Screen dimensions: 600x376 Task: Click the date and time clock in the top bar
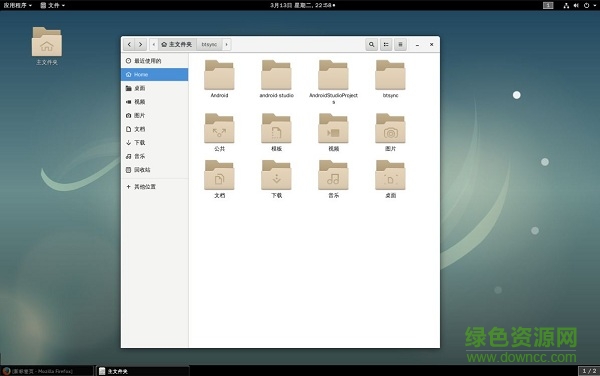pos(302,5)
